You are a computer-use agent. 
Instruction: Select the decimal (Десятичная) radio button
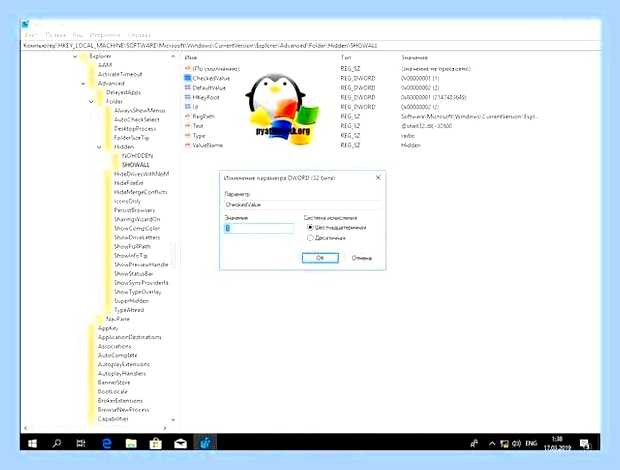(x=310, y=238)
